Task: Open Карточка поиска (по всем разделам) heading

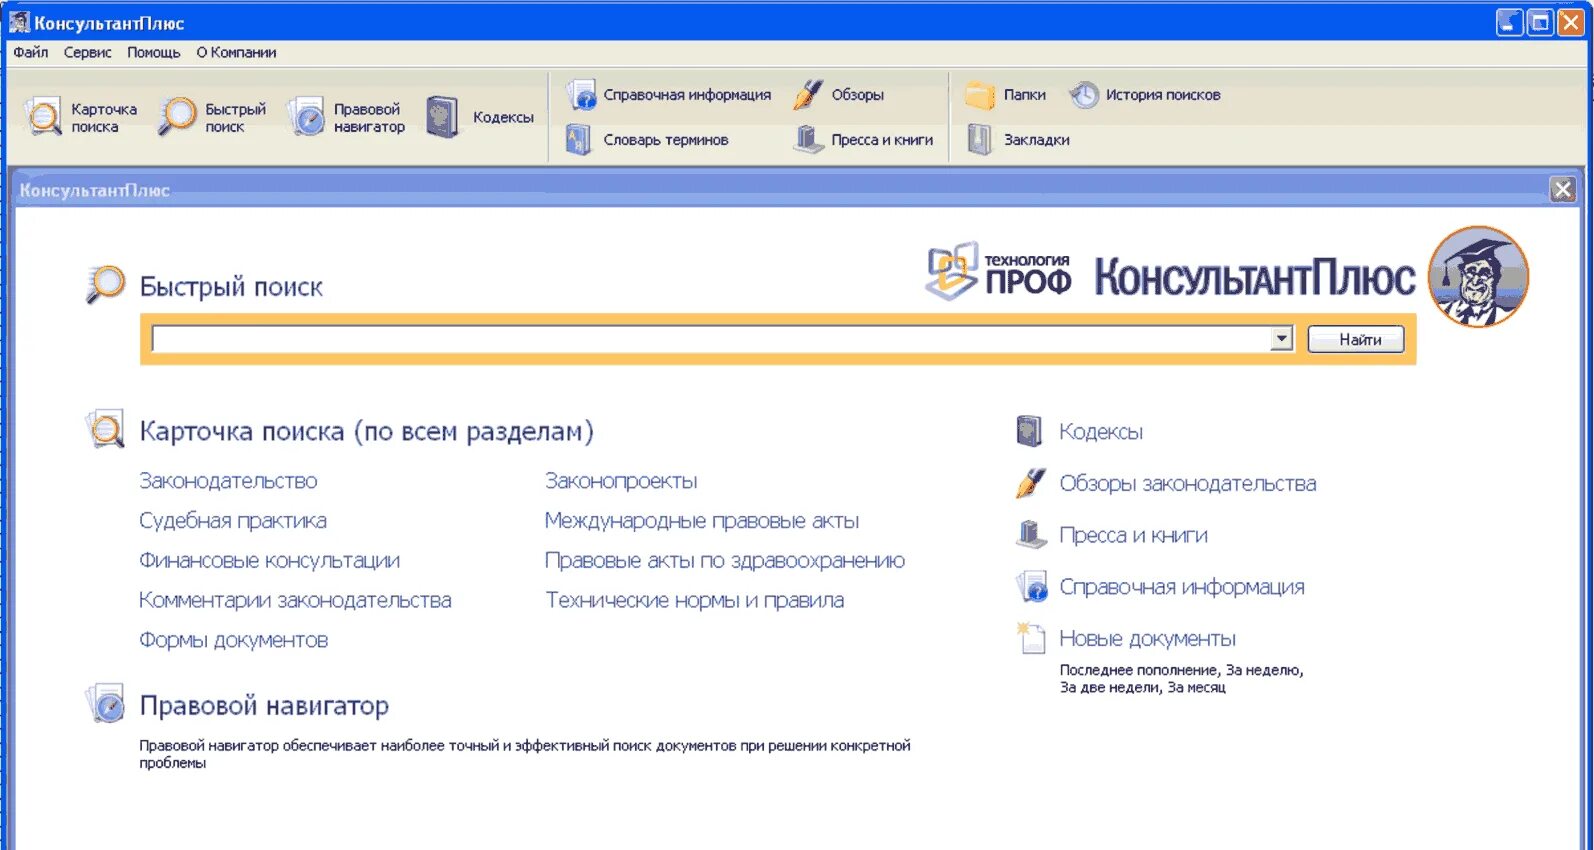Action: coord(366,431)
